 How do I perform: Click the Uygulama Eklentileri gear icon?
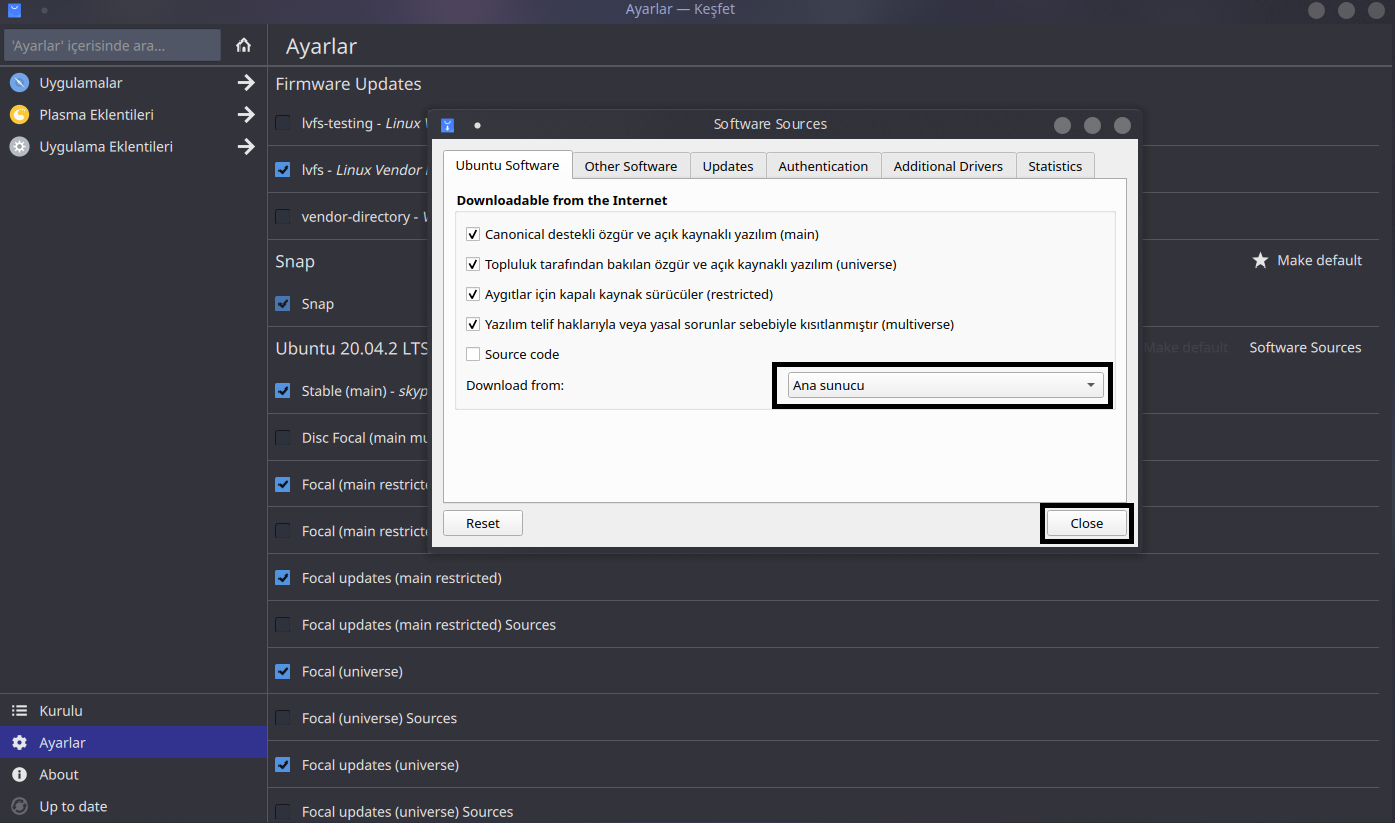pyautogui.click(x=19, y=146)
